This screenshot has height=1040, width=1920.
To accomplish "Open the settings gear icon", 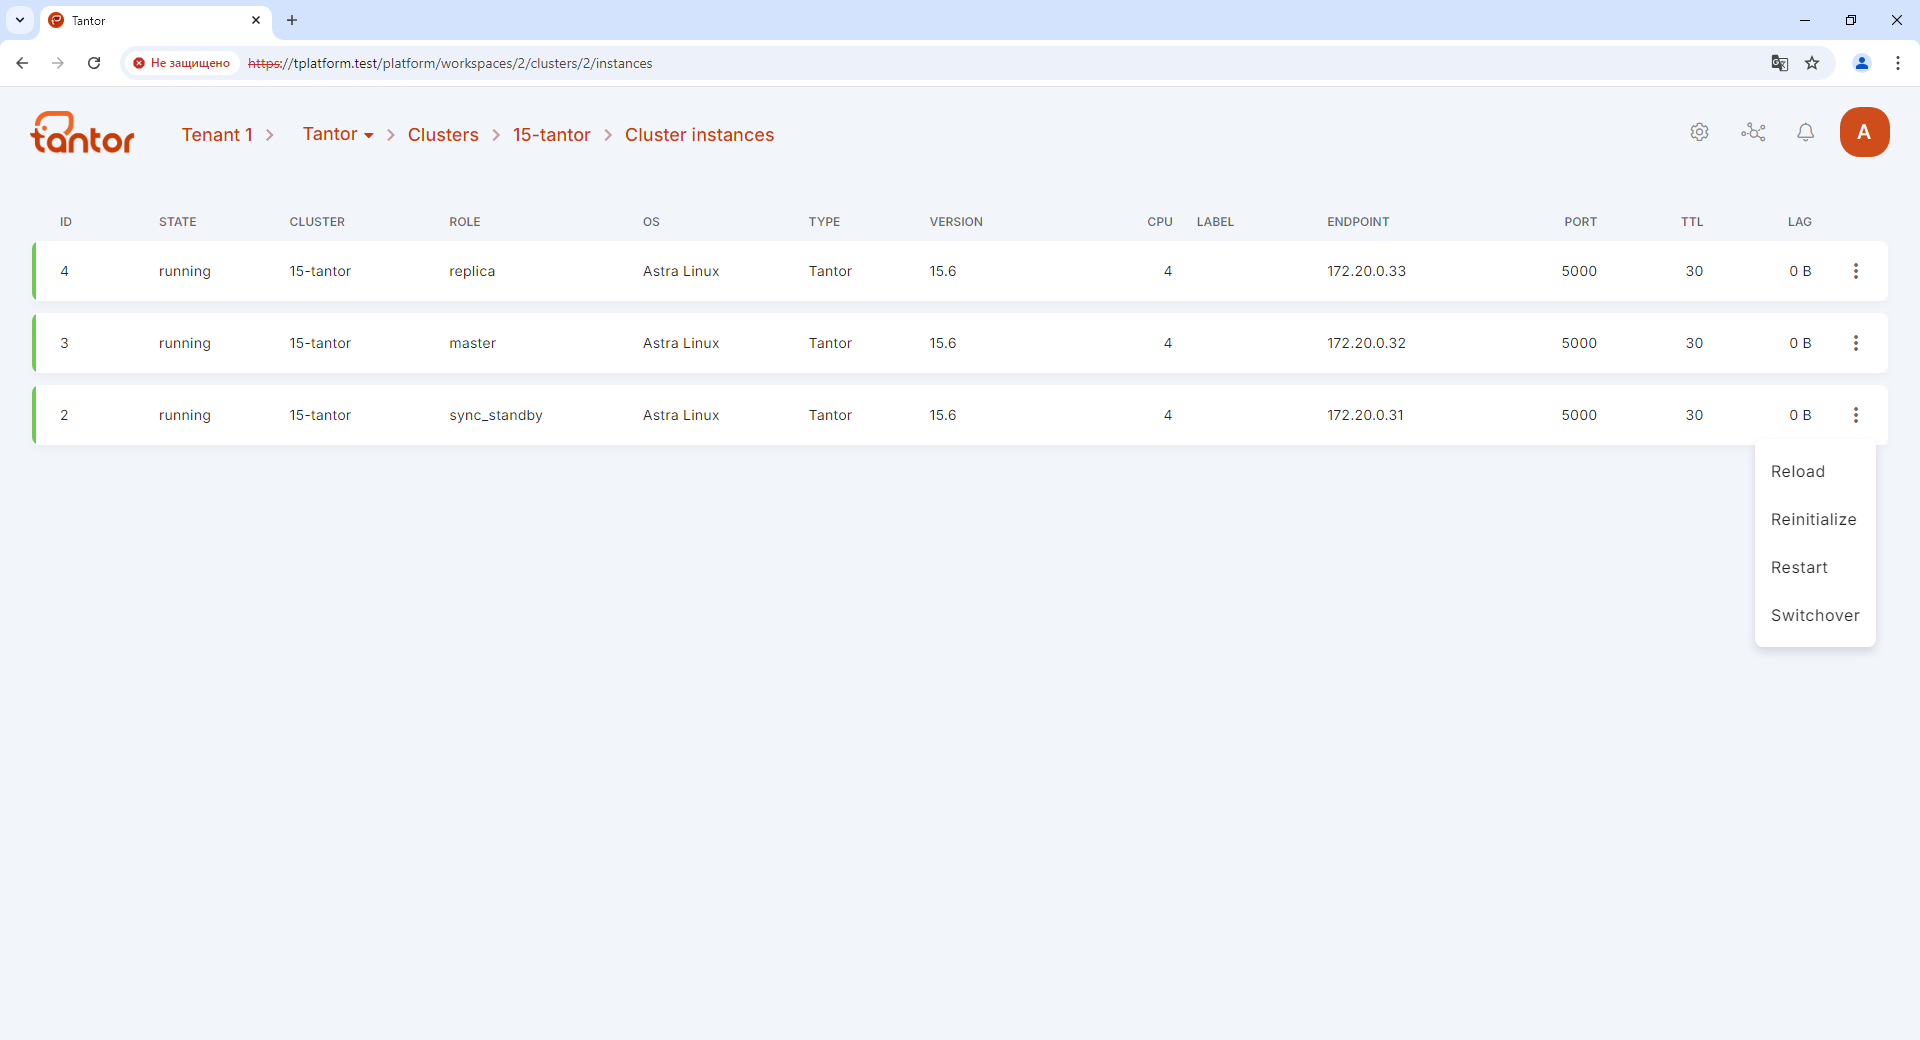I will point(1699,132).
